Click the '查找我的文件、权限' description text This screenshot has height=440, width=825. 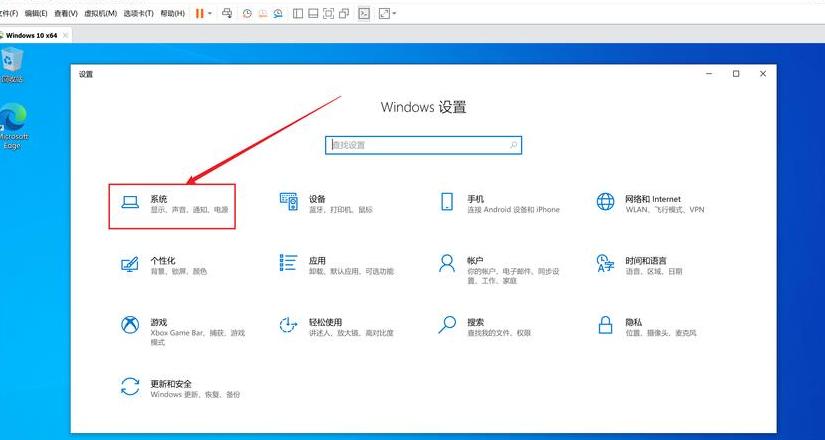coord(499,333)
